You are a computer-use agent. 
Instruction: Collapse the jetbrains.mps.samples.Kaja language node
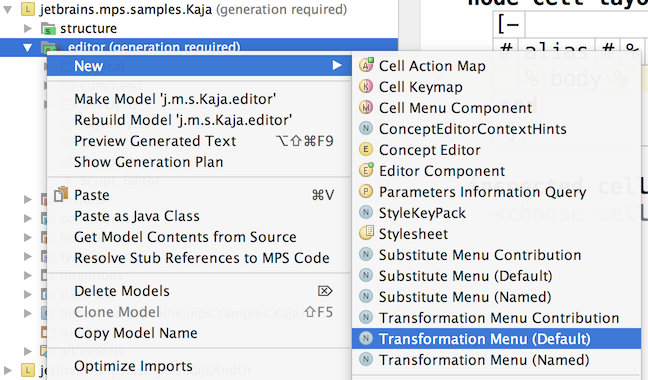click(x=7, y=10)
